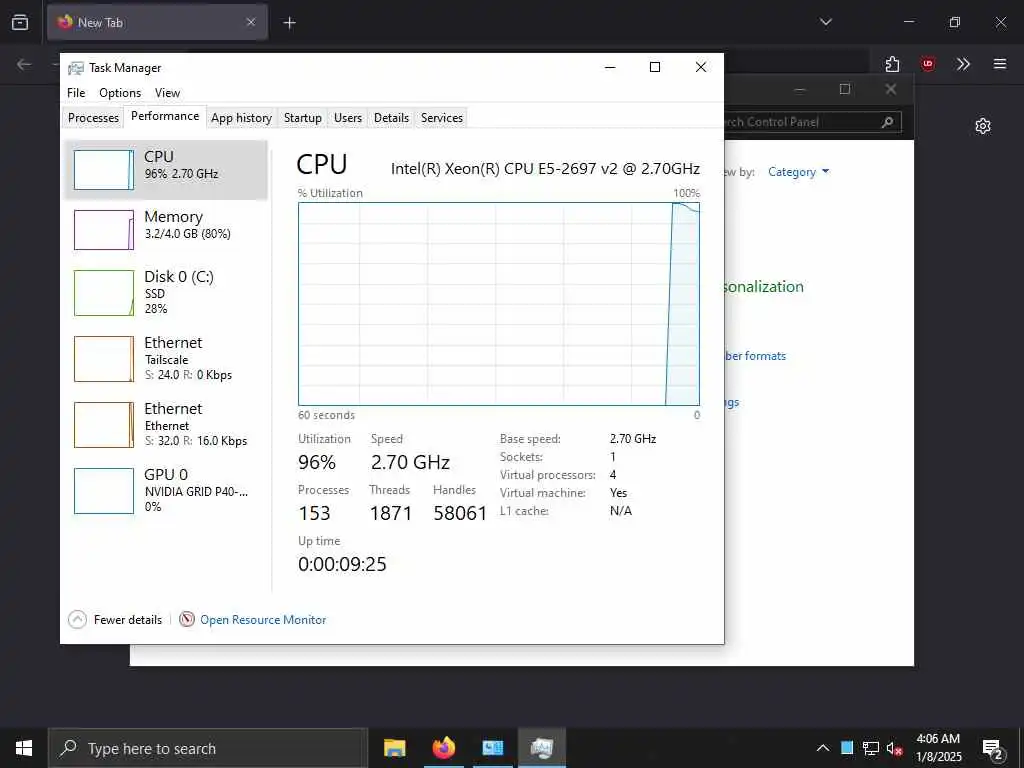Screen dimensions: 1024x768
Task: Click the Task Manager title bar icon
Action: point(76,68)
